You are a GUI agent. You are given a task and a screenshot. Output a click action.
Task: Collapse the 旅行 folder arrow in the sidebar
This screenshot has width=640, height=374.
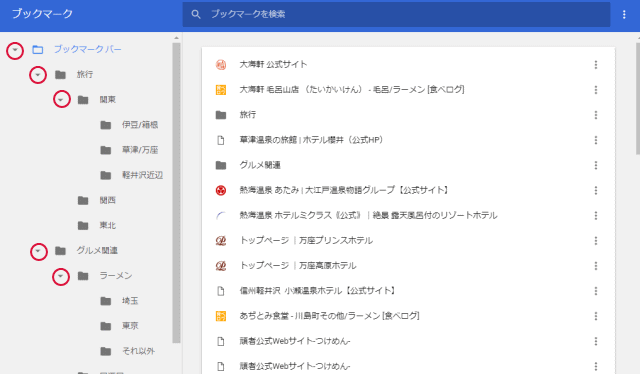38,75
